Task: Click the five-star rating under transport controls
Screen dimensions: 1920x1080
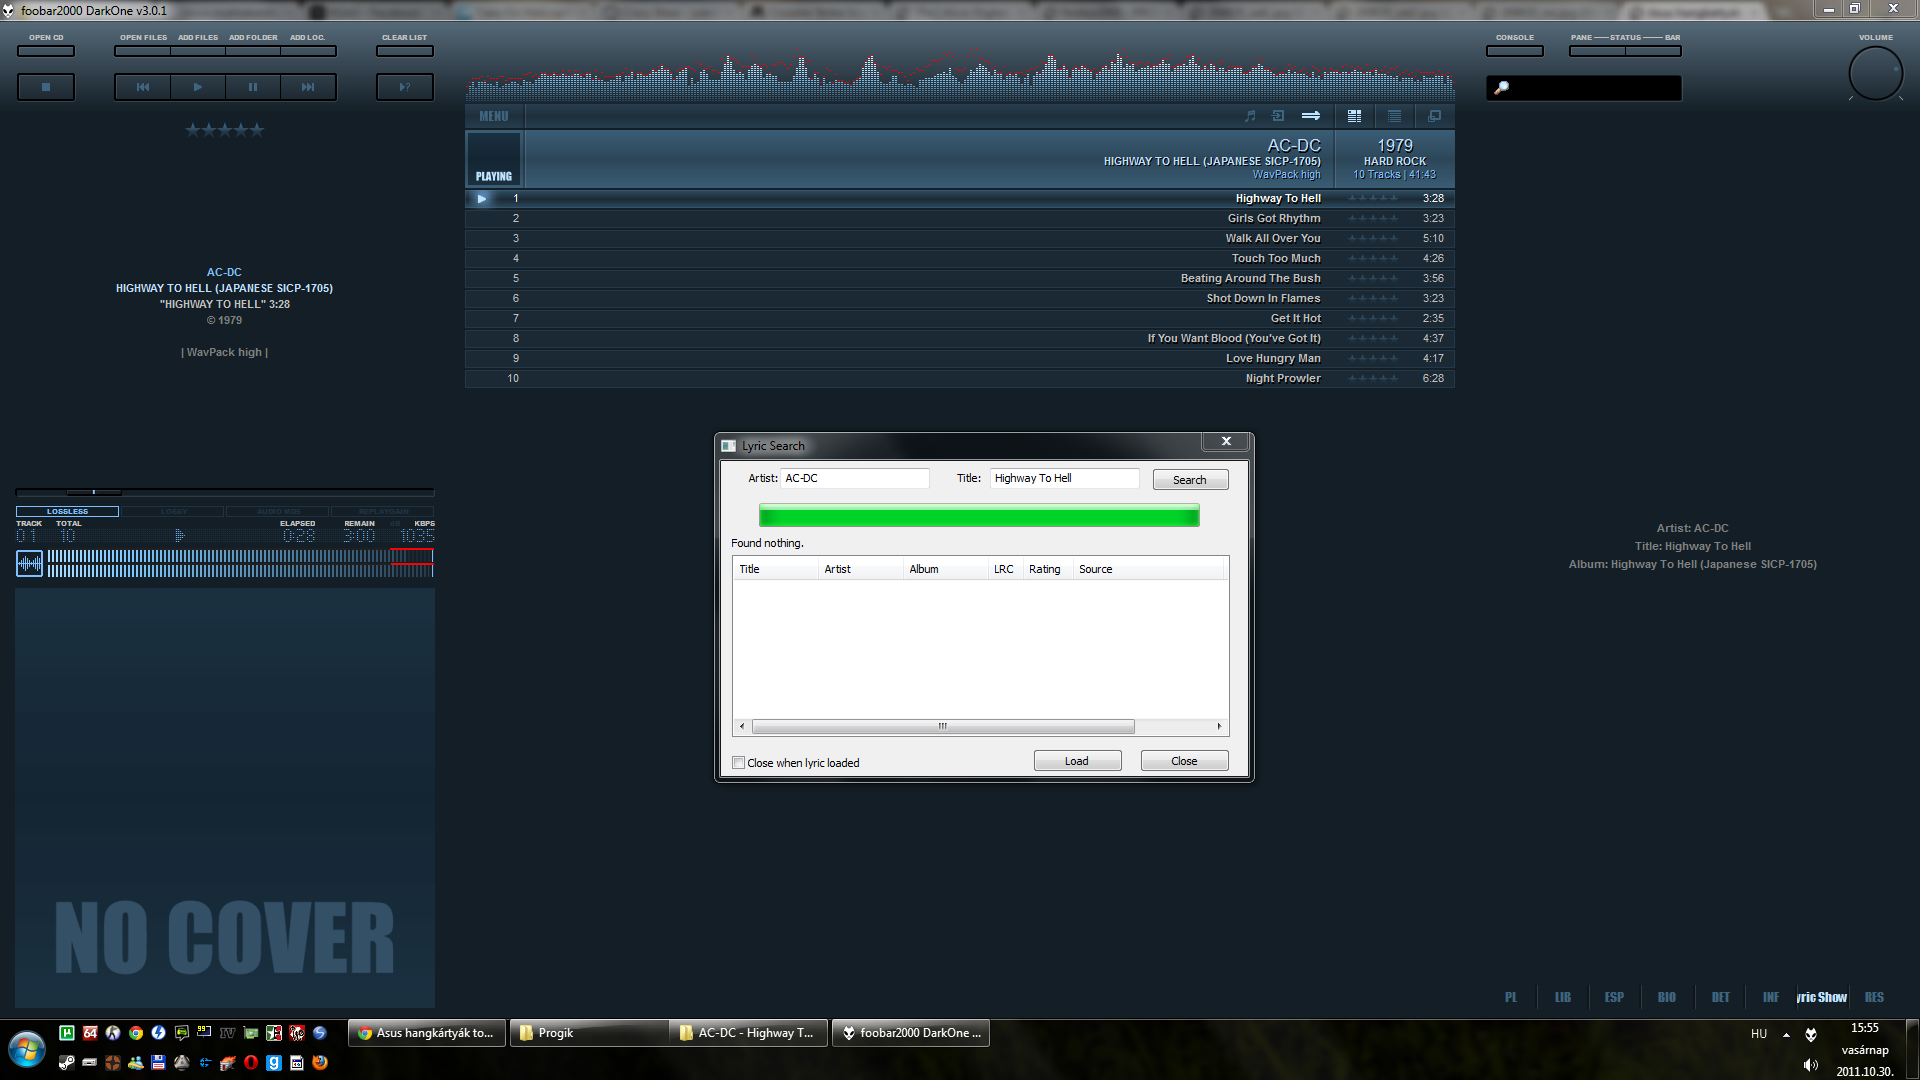Action: click(x=225, y=130)
